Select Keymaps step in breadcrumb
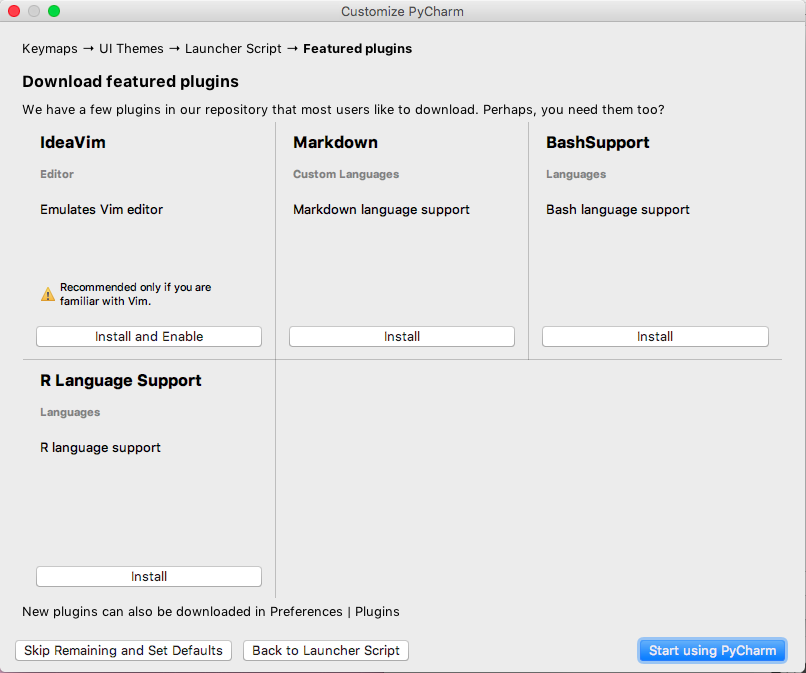The height and width of the screenshot is (673, 806). [50, 48]
